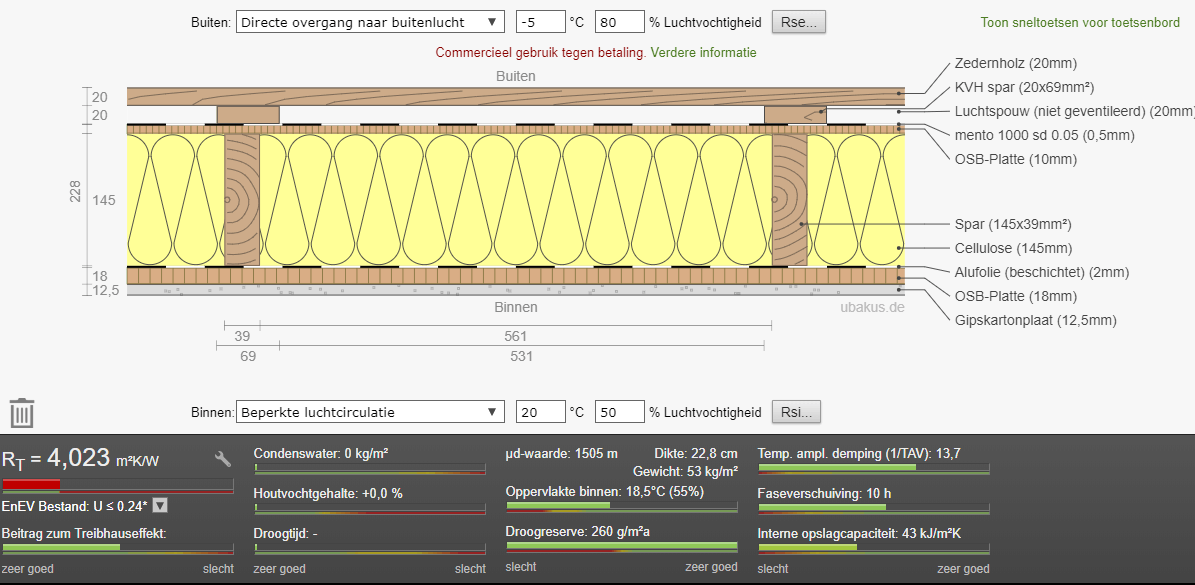Select the Gipskartonplaat (12,5mm) layer label

point(1035,320)
